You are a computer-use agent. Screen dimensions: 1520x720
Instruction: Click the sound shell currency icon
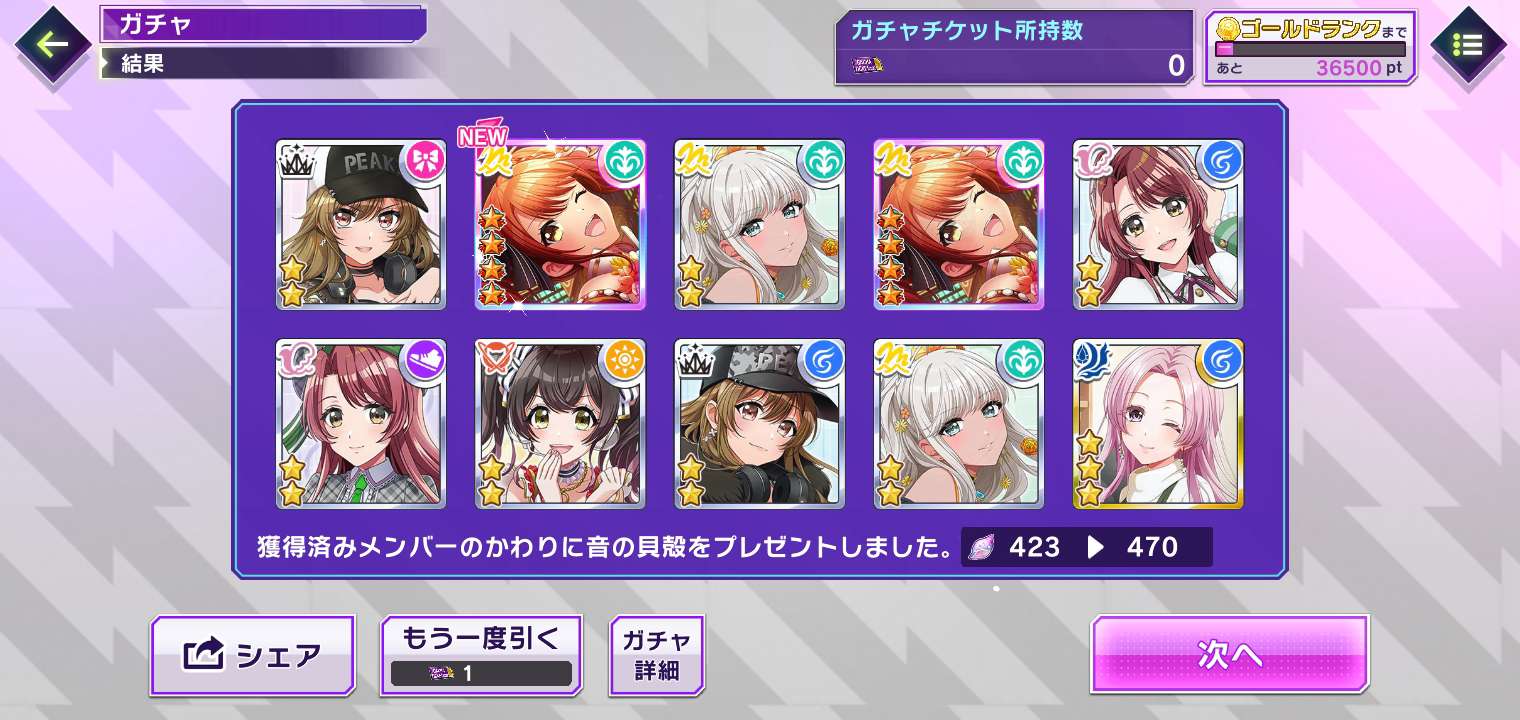pos(982,548)
